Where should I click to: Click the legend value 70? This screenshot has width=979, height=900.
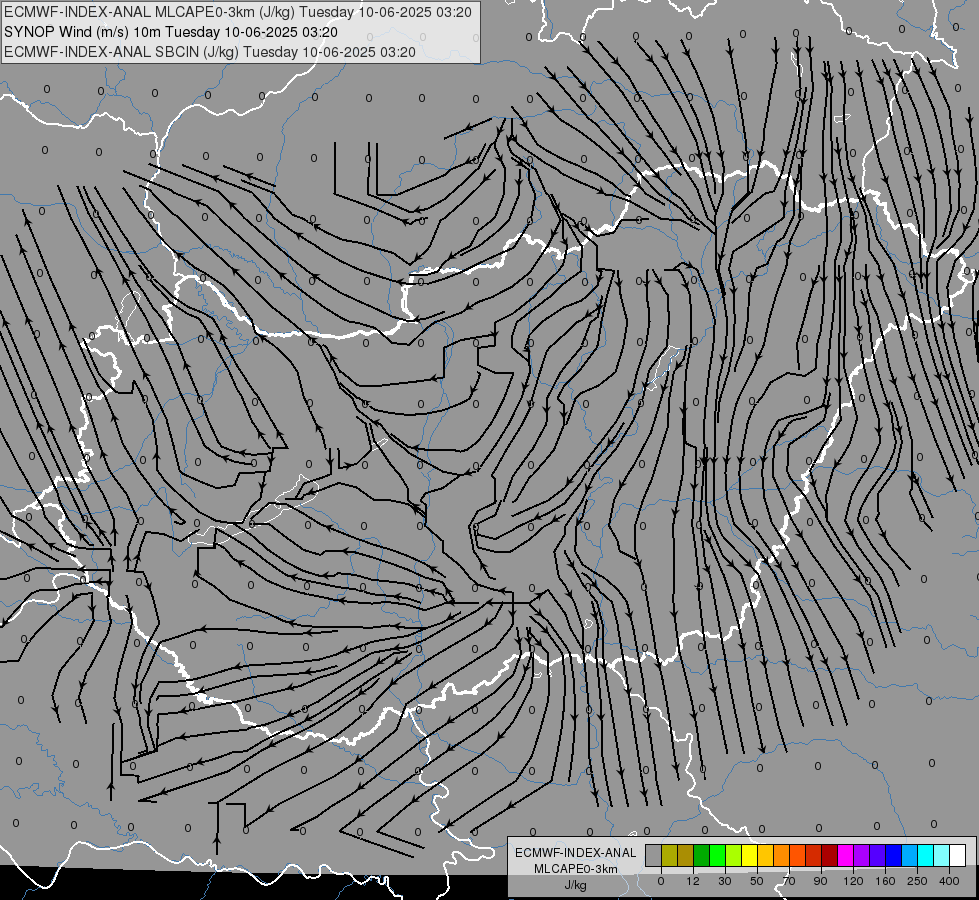(789, 881)
